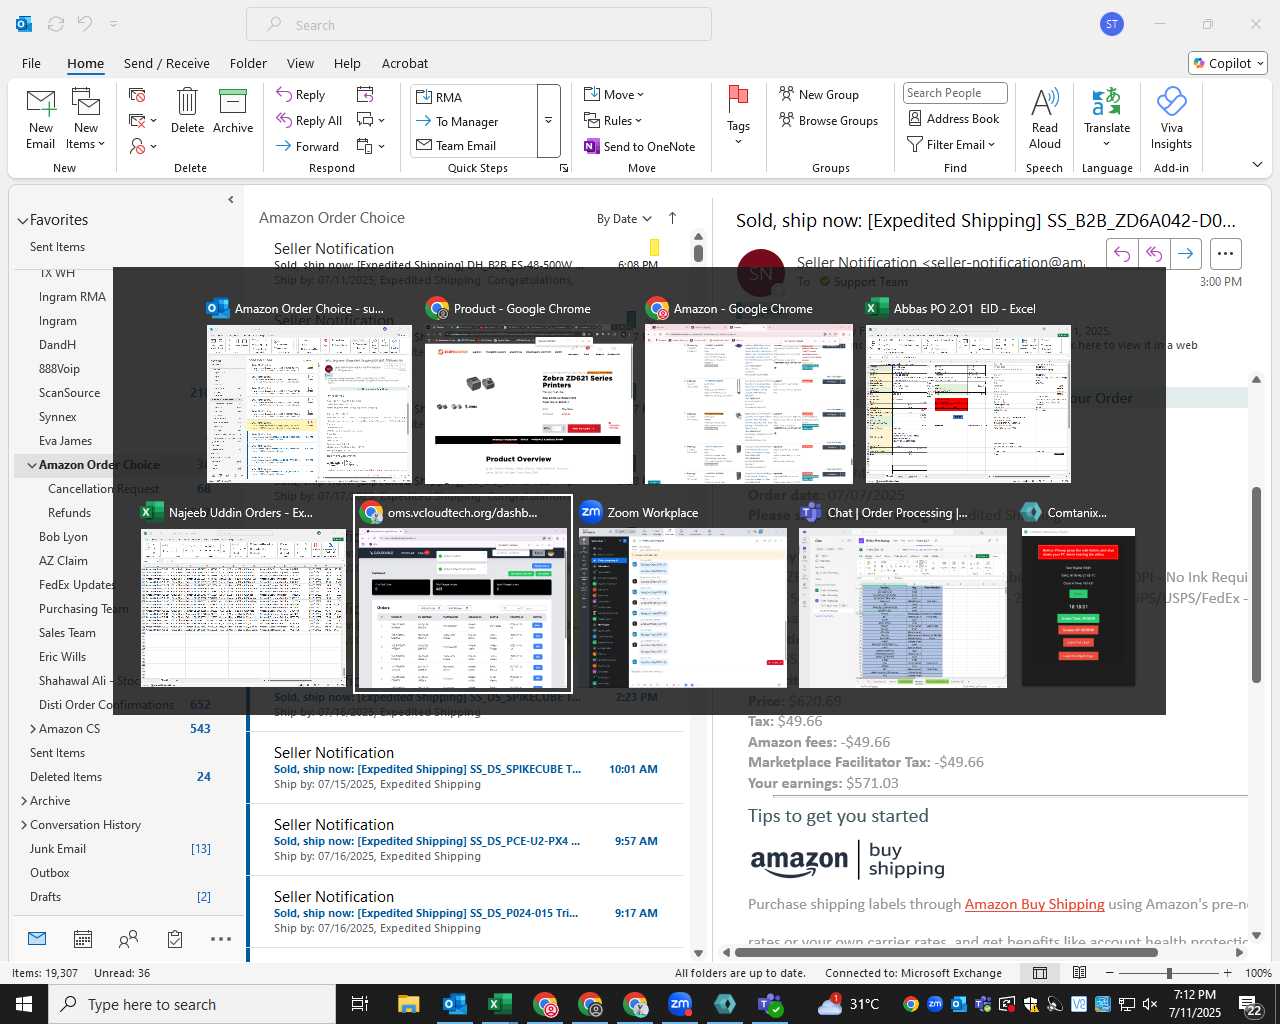Viewport: 1280px width, 1024px height.
Task: Adjust the zoom slider in status bar
Action: (x=1169, y=973)
